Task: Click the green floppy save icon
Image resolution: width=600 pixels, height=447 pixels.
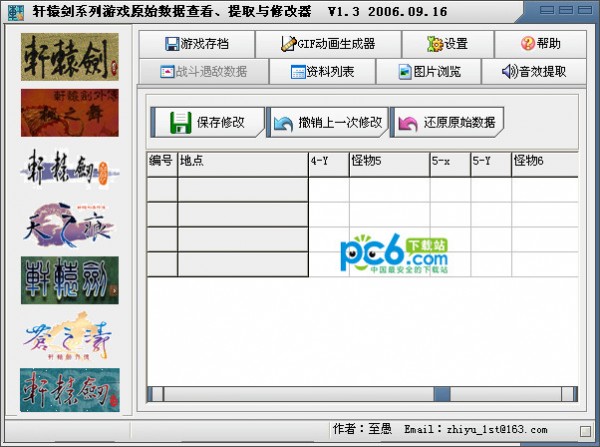Action: pos(181,123)
